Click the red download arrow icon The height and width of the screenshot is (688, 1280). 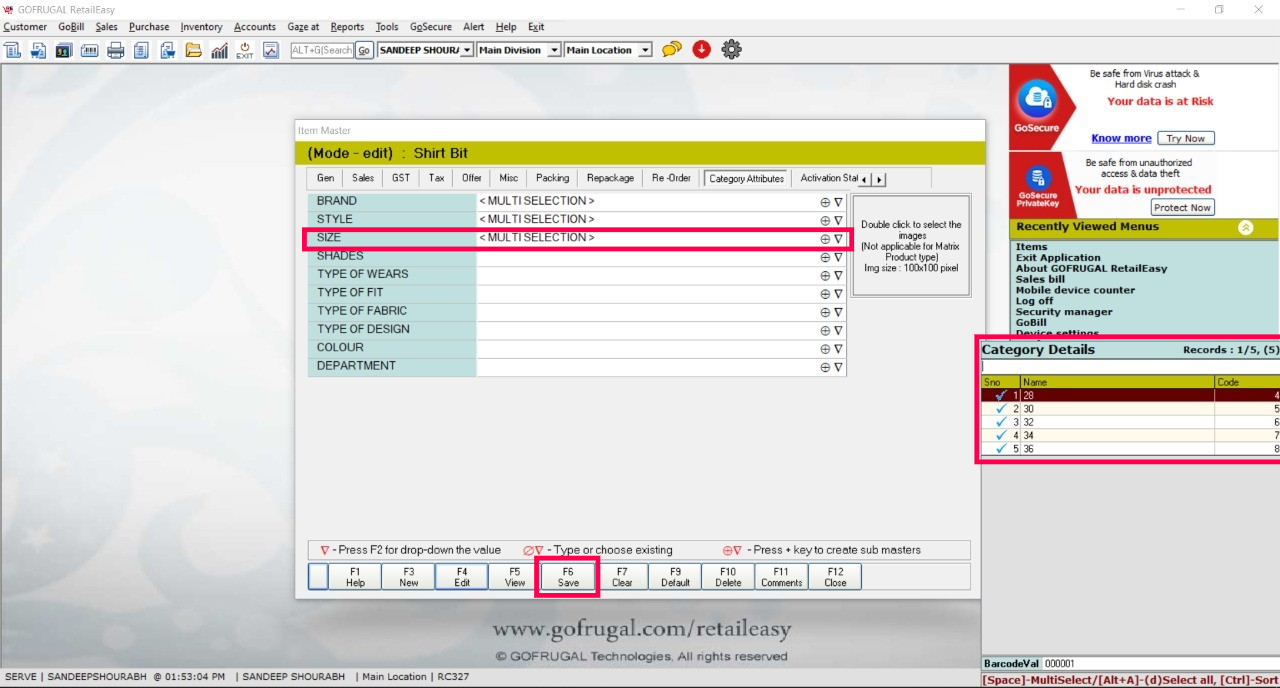(x=701, y=49)
